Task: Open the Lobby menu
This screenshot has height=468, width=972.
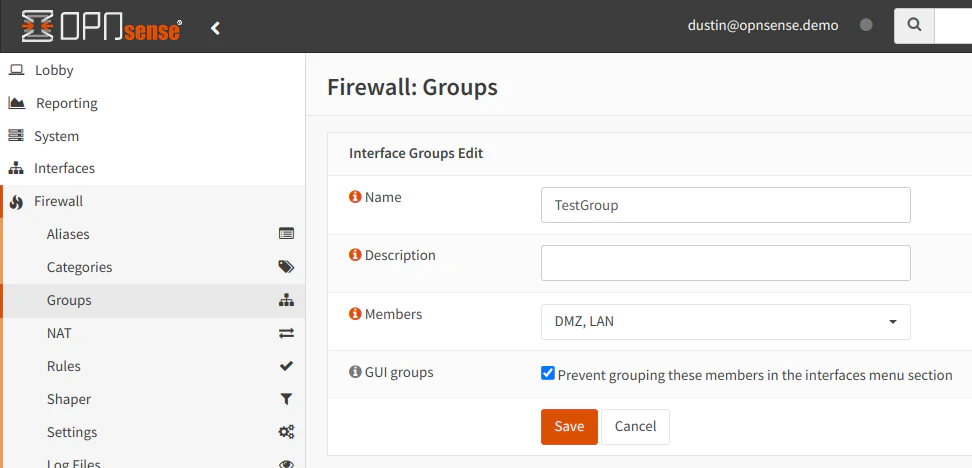Action: pos(54,70)
